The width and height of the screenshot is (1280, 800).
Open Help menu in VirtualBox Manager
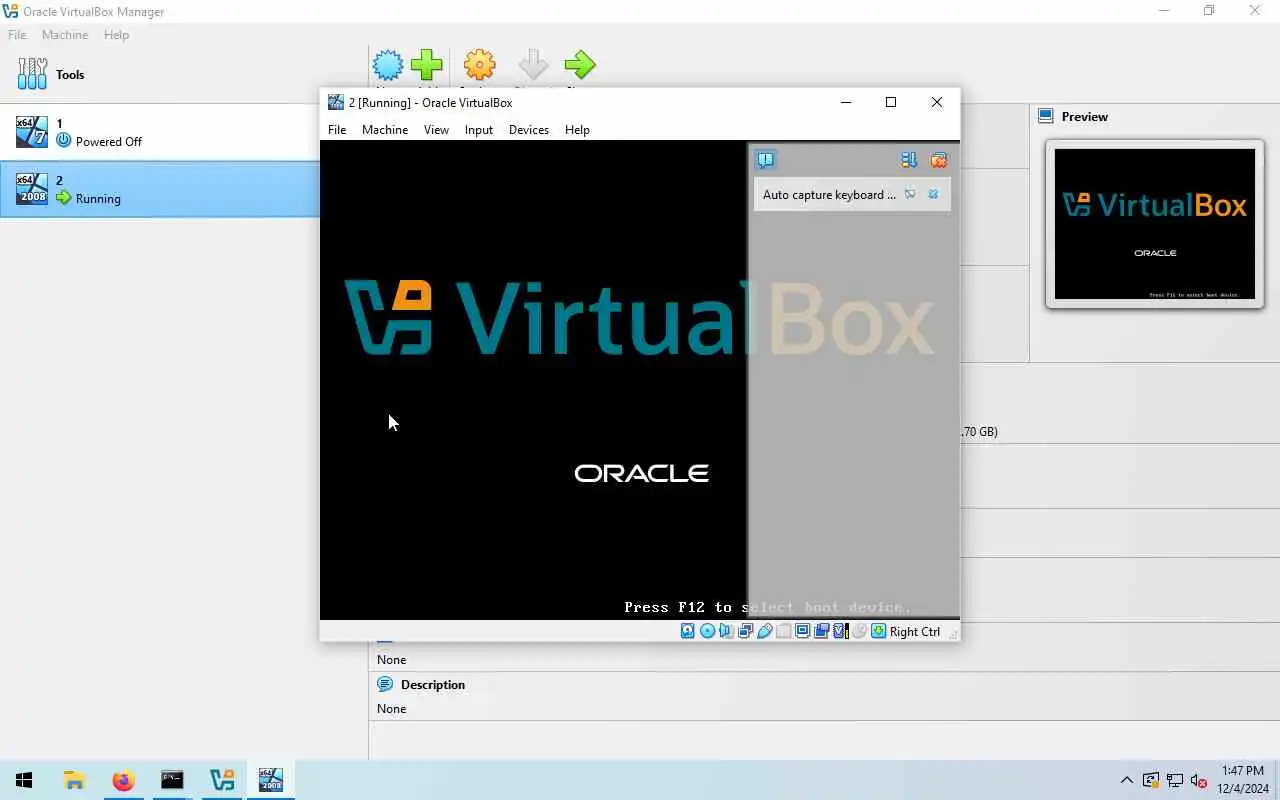click(116, 35)
